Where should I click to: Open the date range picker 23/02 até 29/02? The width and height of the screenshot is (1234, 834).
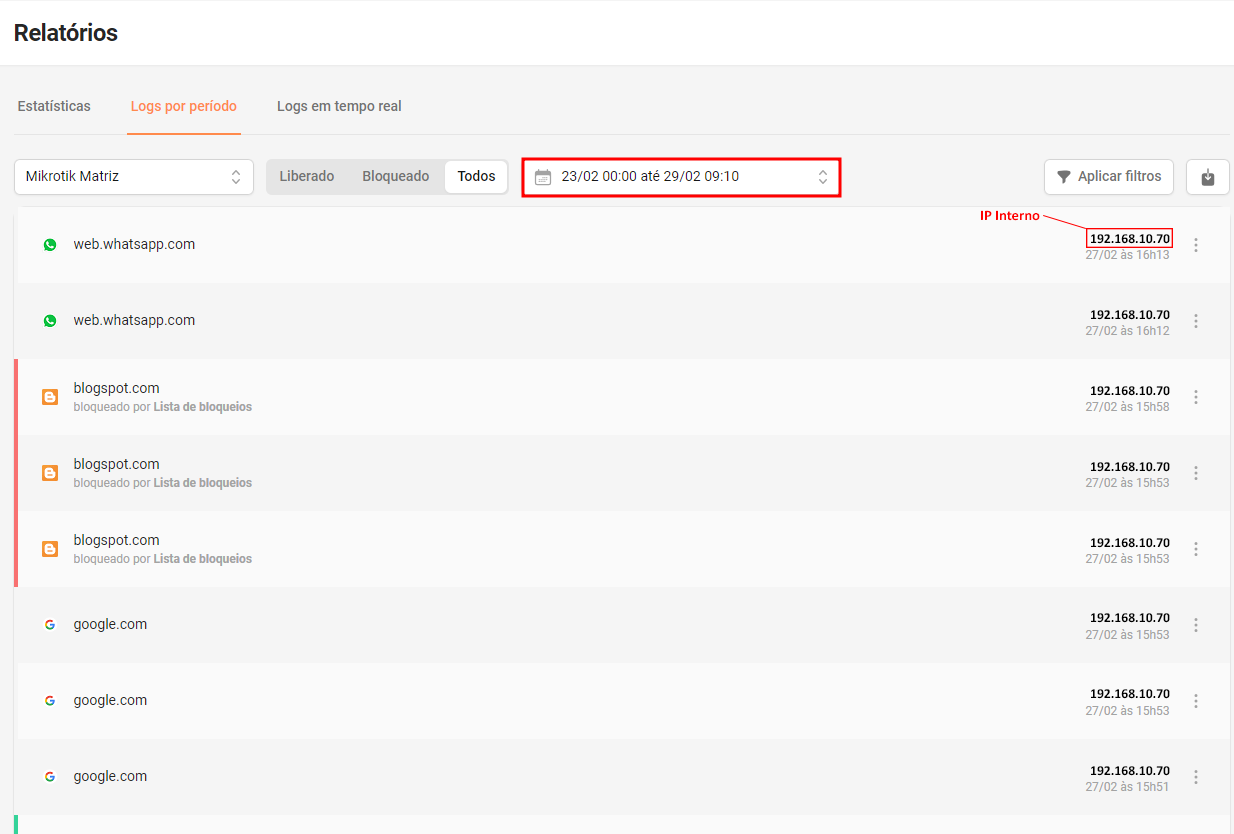click(x=681, y=177)
